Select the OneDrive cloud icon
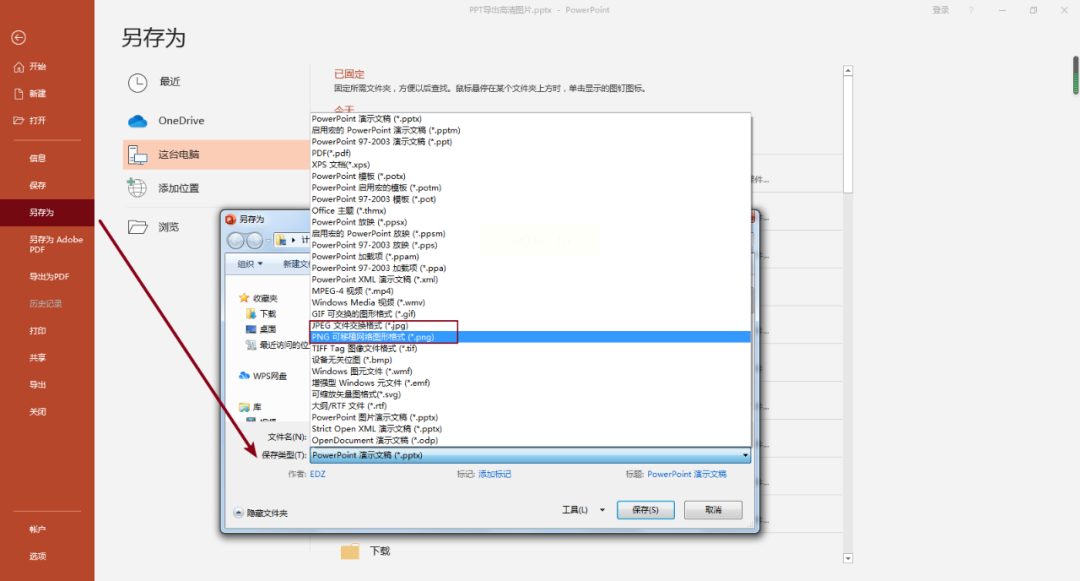1080x581 pixels. pyautogui.click(x=138, y=121)
